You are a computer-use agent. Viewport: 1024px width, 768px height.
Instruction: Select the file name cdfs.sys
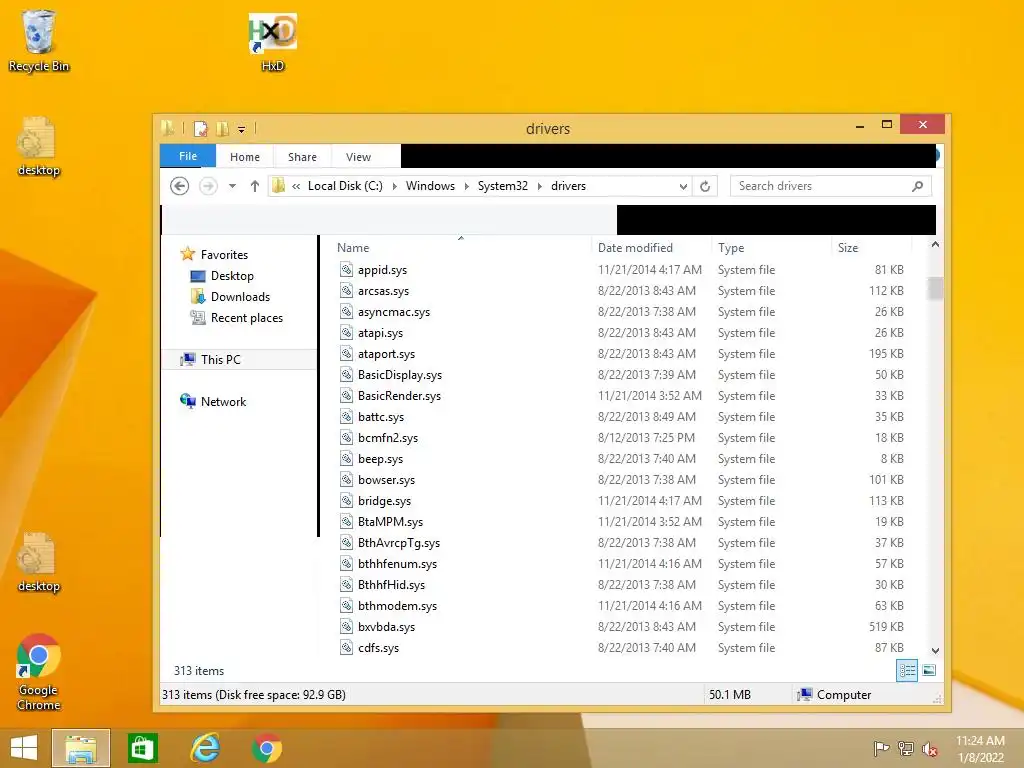tap(378, 648)
